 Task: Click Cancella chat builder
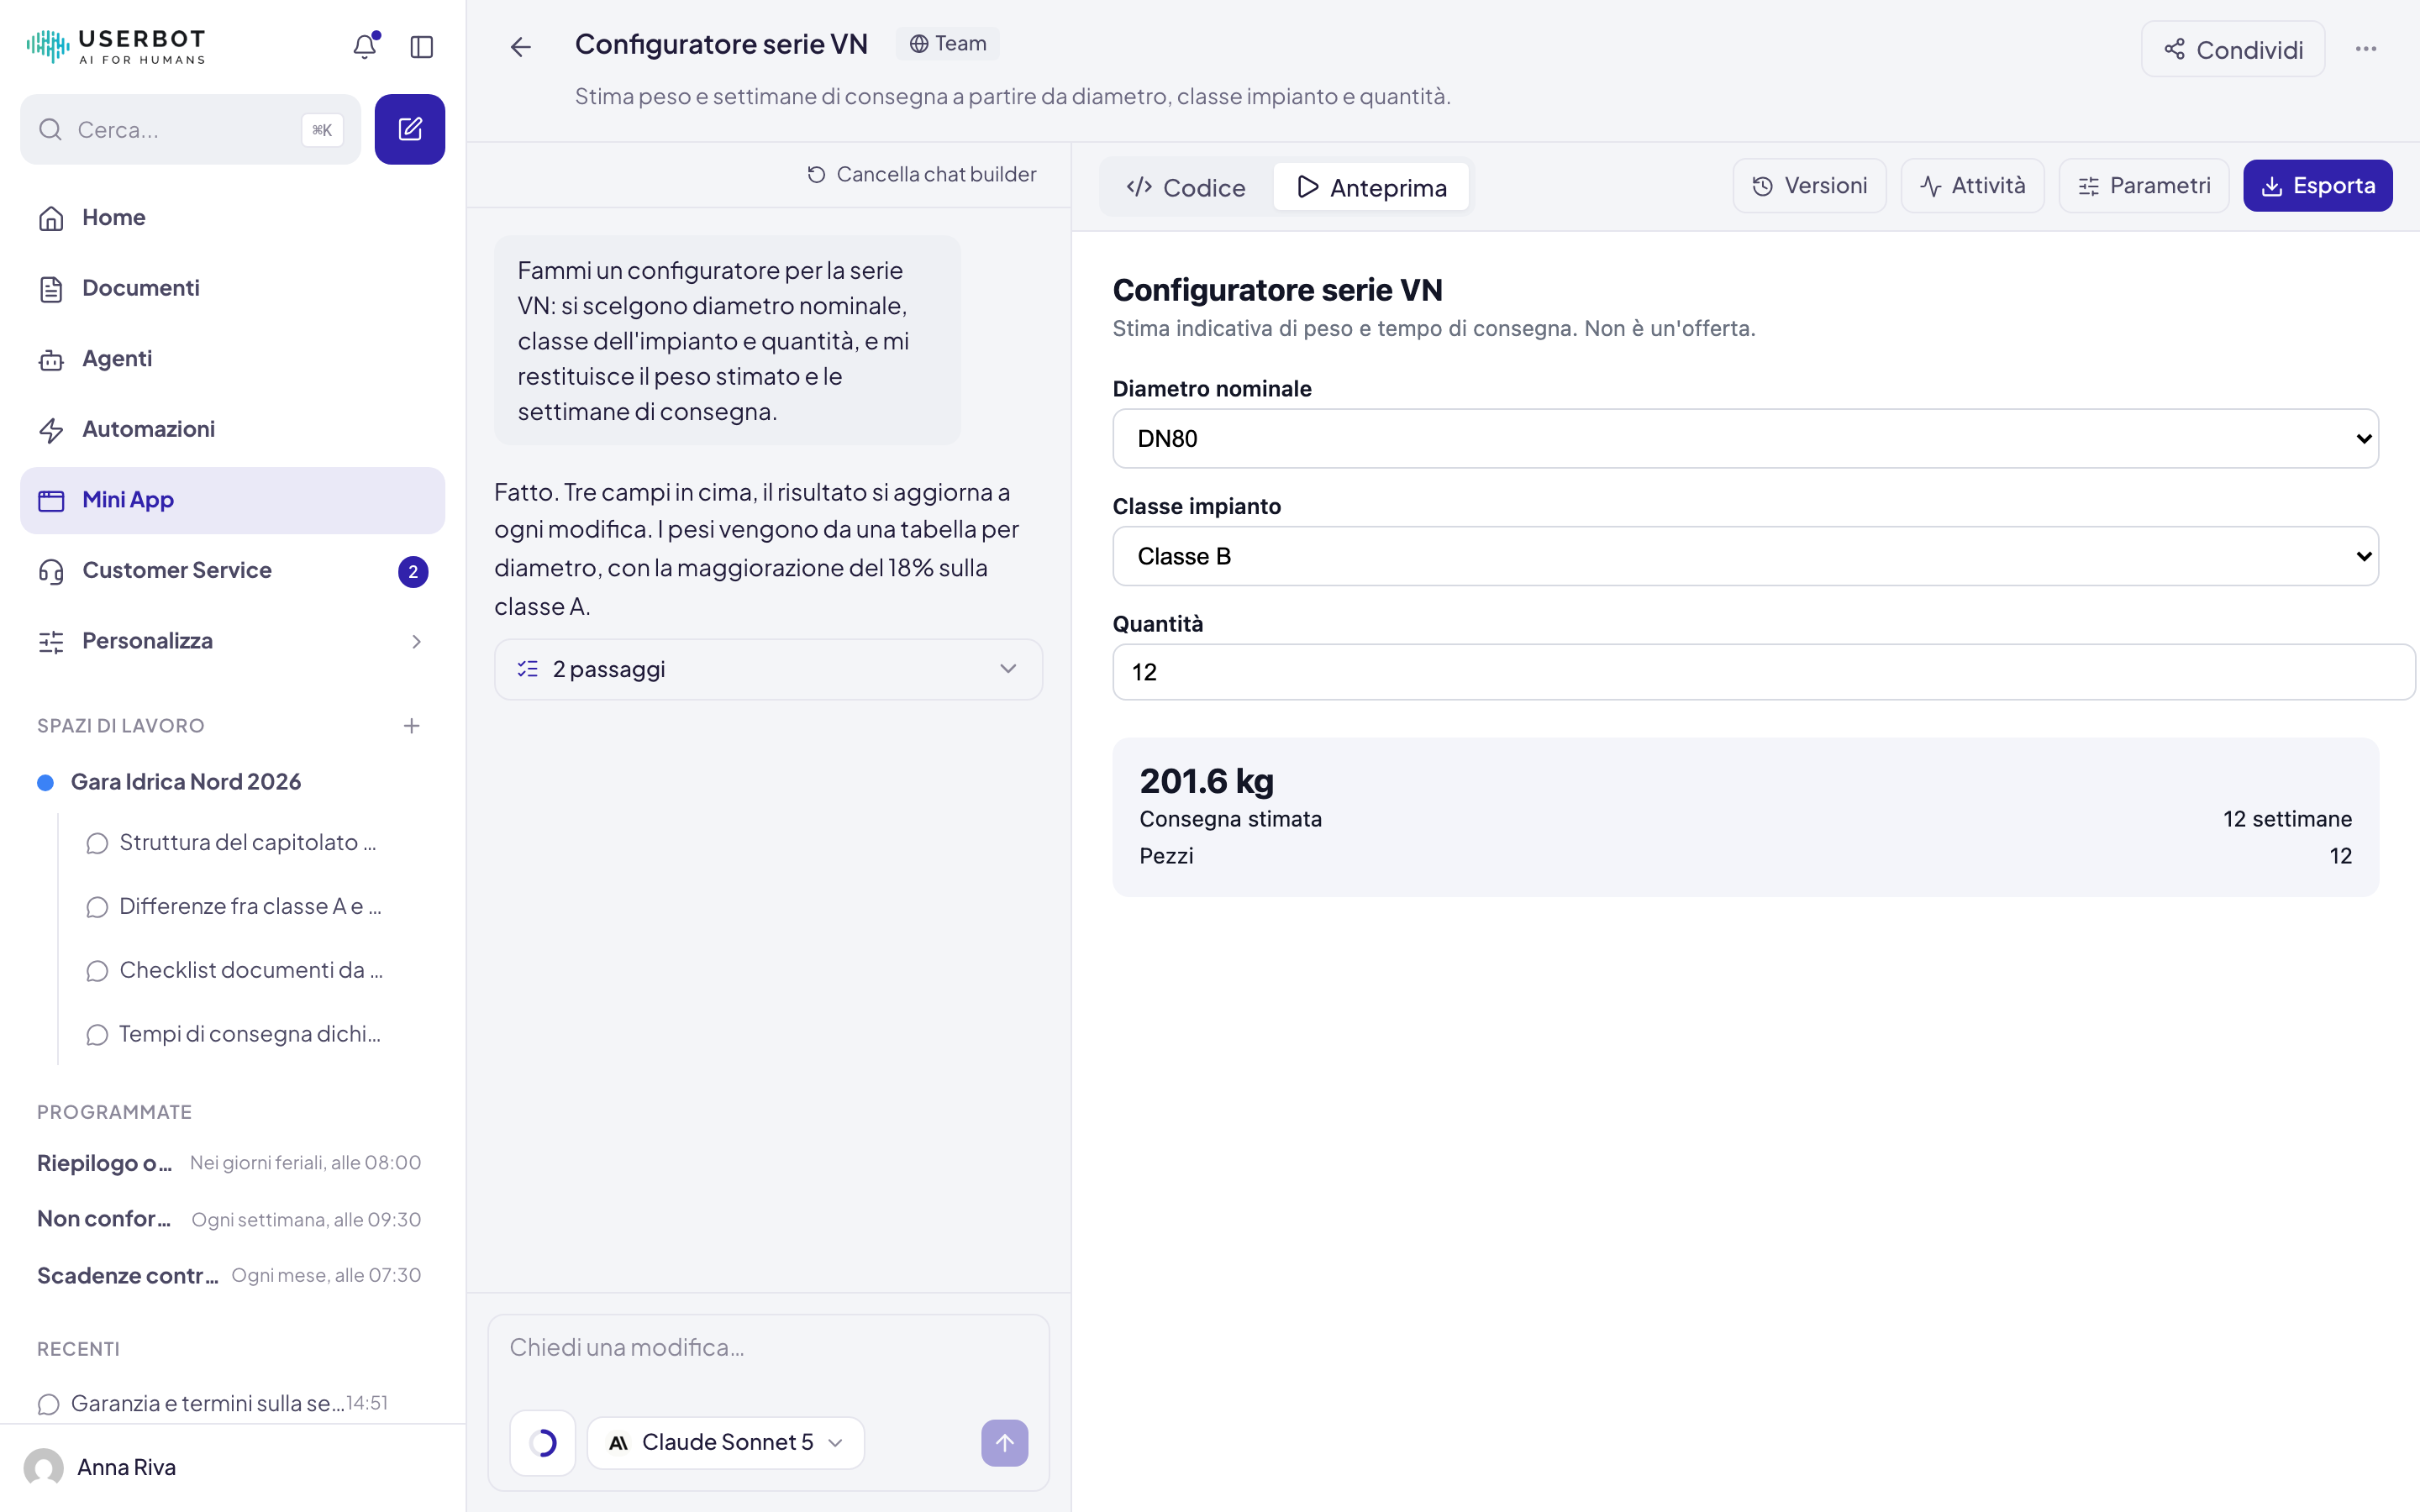[x=921, y=175]
